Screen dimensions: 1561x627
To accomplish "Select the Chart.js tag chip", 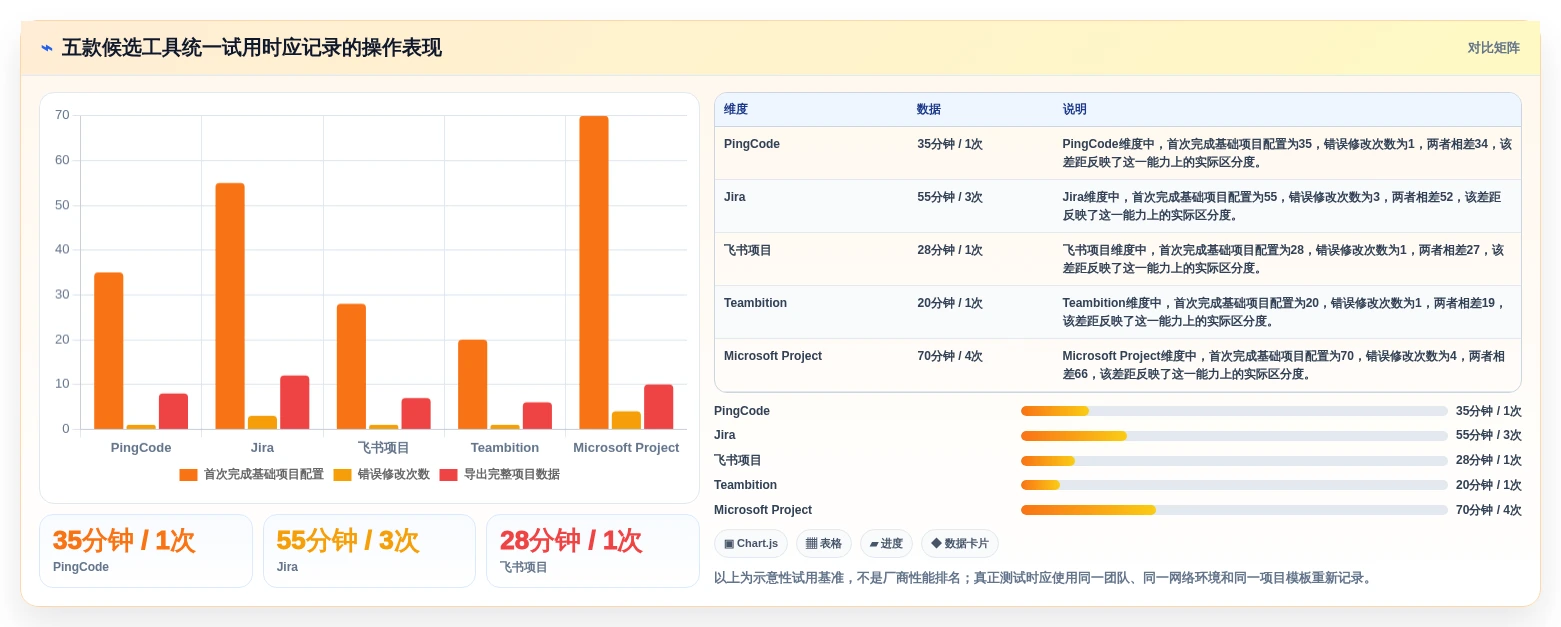I will click(751, 544).
